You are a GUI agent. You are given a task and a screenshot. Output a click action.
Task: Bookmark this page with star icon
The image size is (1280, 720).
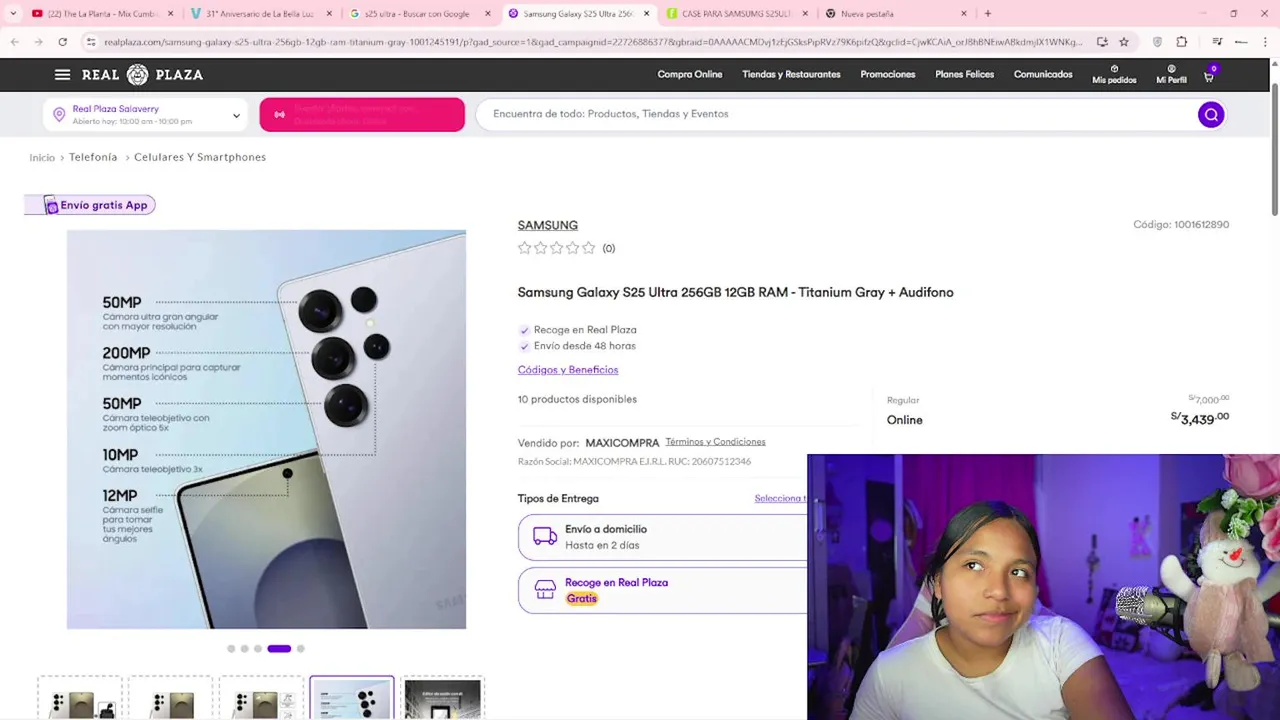[x=1124, y=42]
